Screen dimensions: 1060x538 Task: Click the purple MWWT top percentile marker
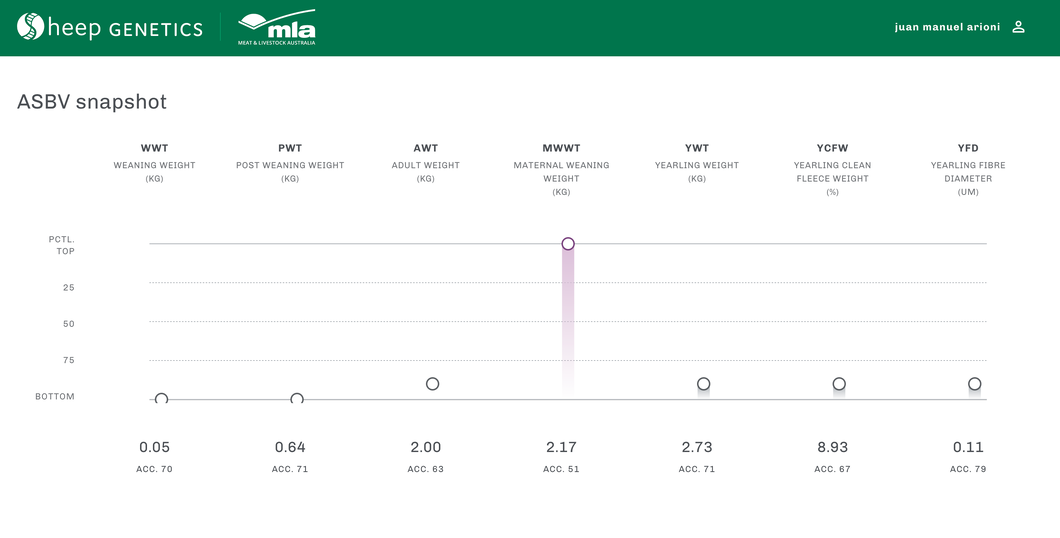pyautogui.click(x=568, y=244)
